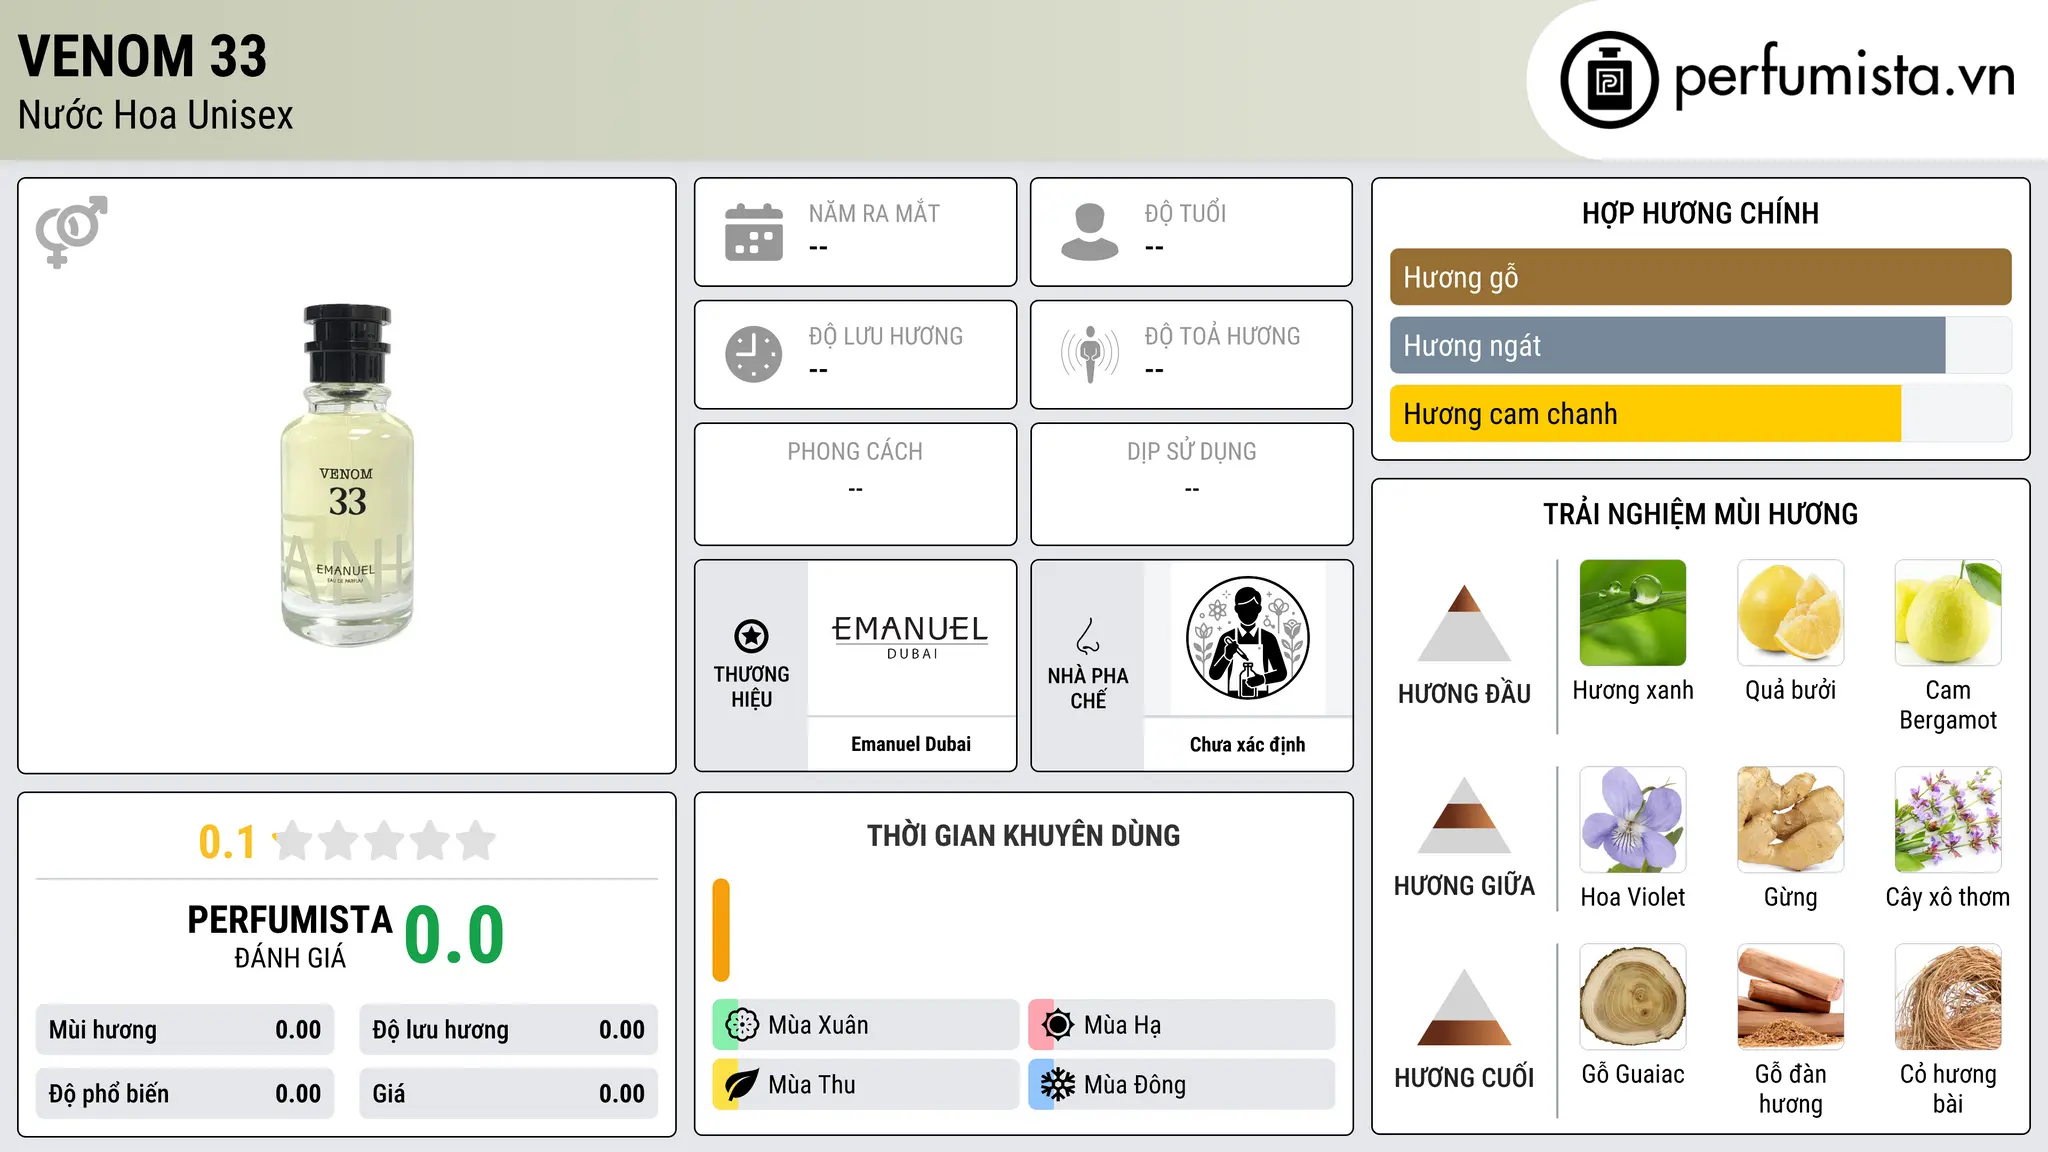This screenshot has width=2048, height=1152.
Task: Click the Mùa Xuân season row
Action: click(x=866, y=1025)
